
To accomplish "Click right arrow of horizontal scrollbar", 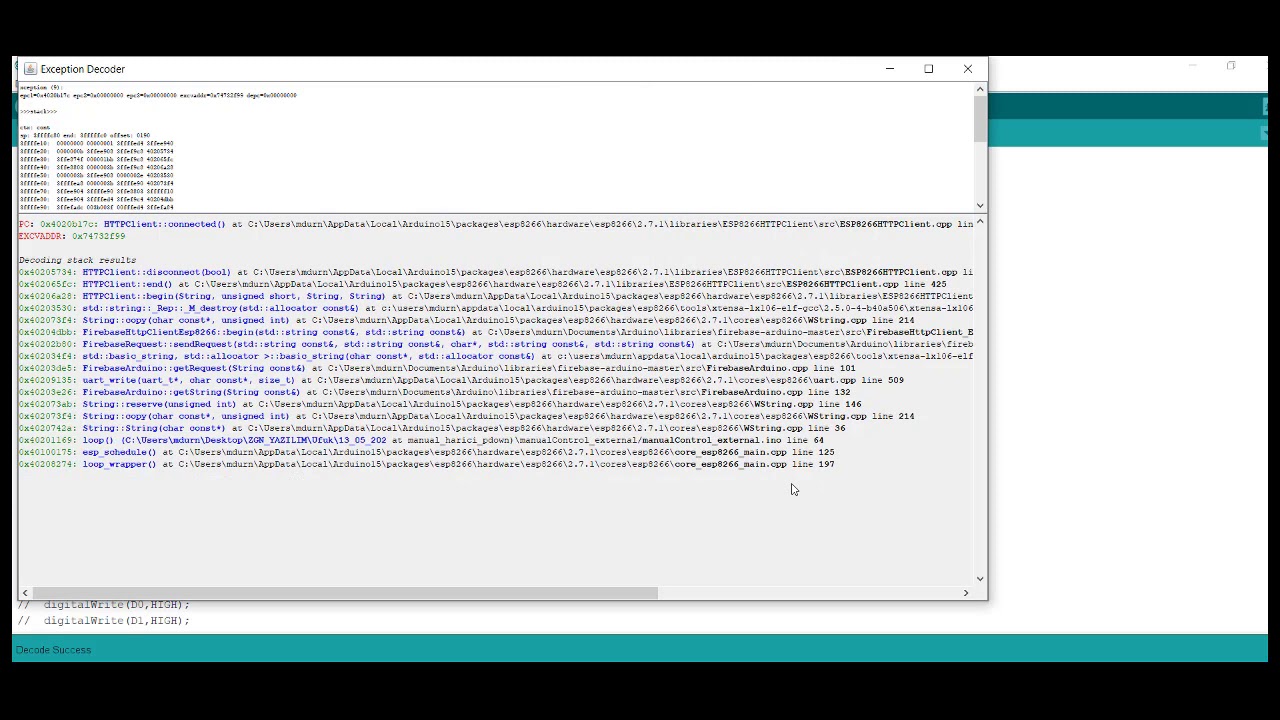I will point(965,593).
